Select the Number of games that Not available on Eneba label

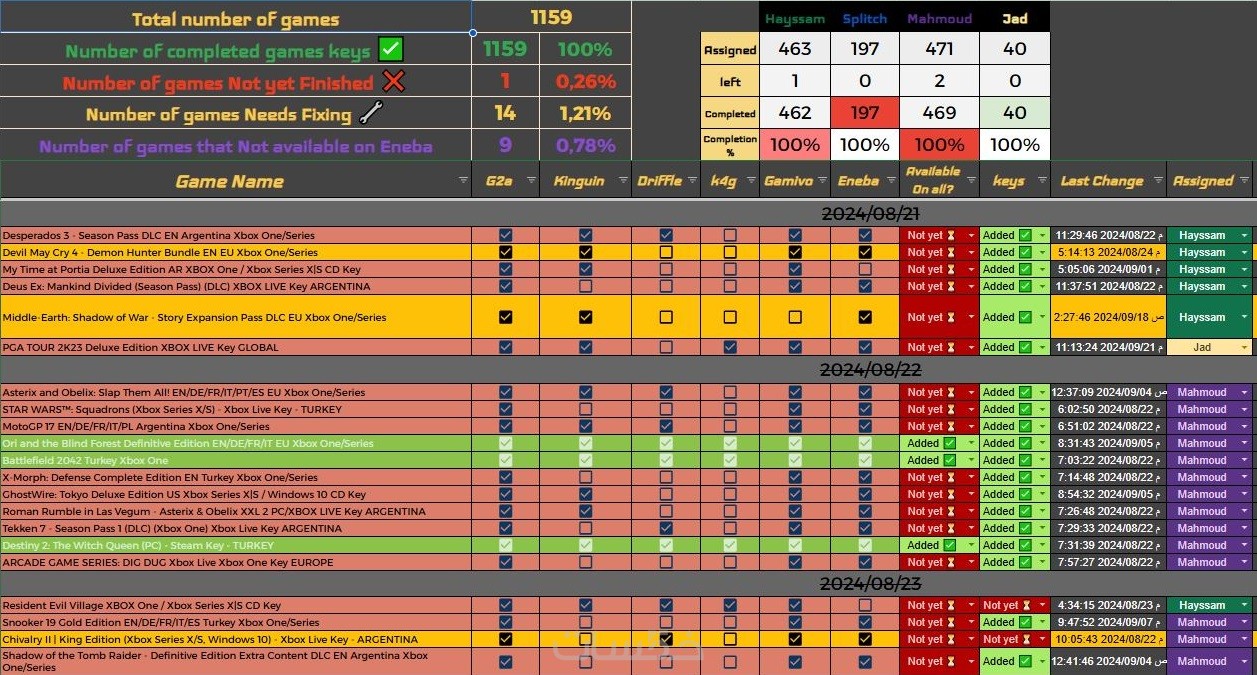pyautogui.click(x=236, y=146)
